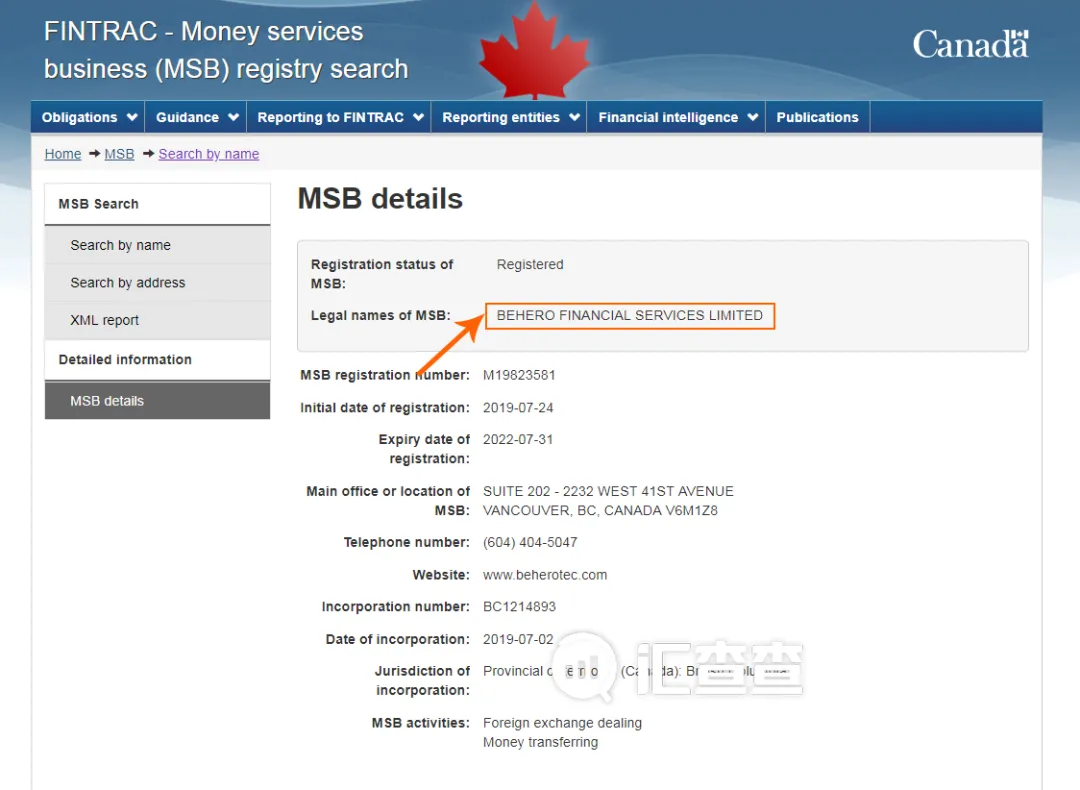The height and width of the screenshot is (790, 1080).
Task: Expand the Financial intelligence chevron
Action: pos(753,117)
